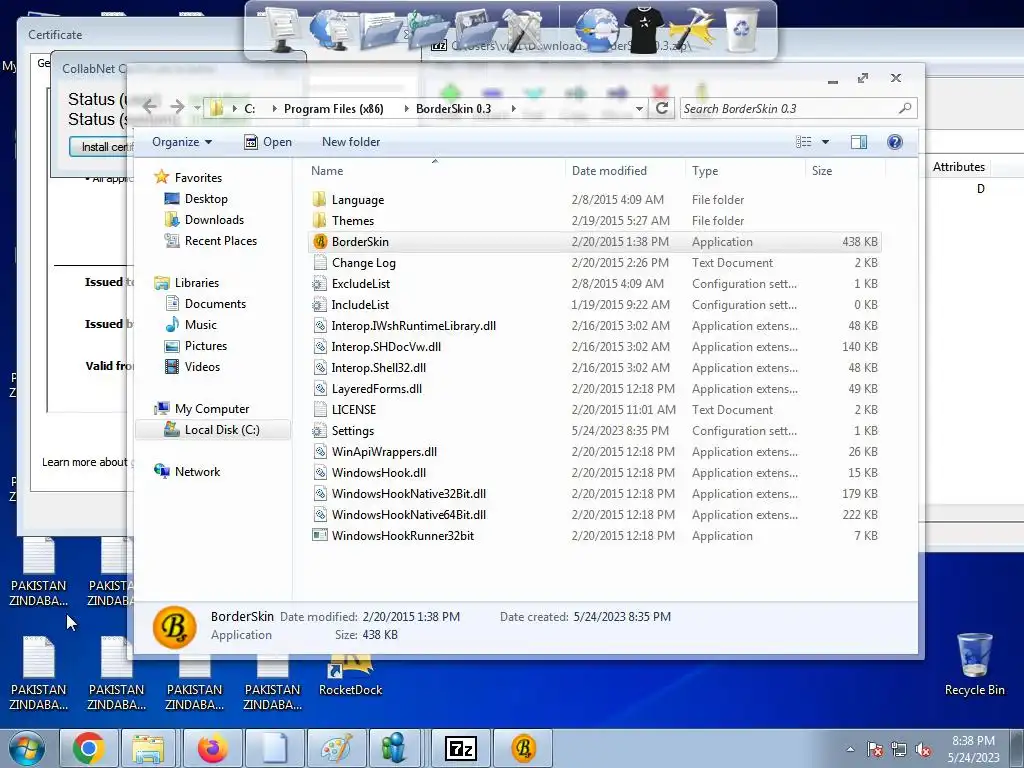The height and width of the screenshot is (768, 1024).
Task: Select Interop.SHDocVw.dll file
Action: click(x=386, y=346)
